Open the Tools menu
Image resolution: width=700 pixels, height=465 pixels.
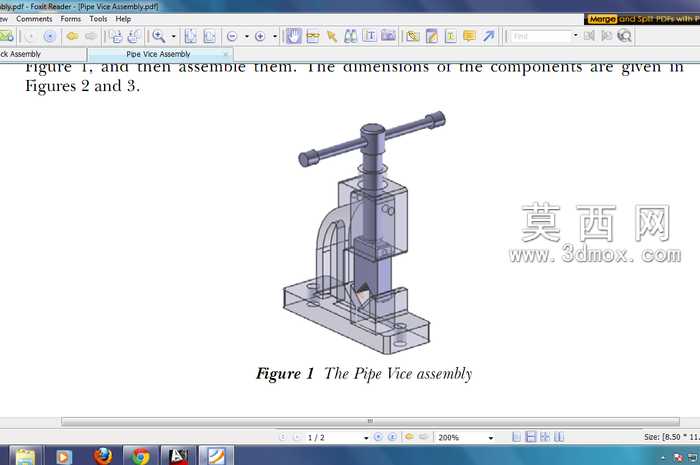tap(98, 19)
